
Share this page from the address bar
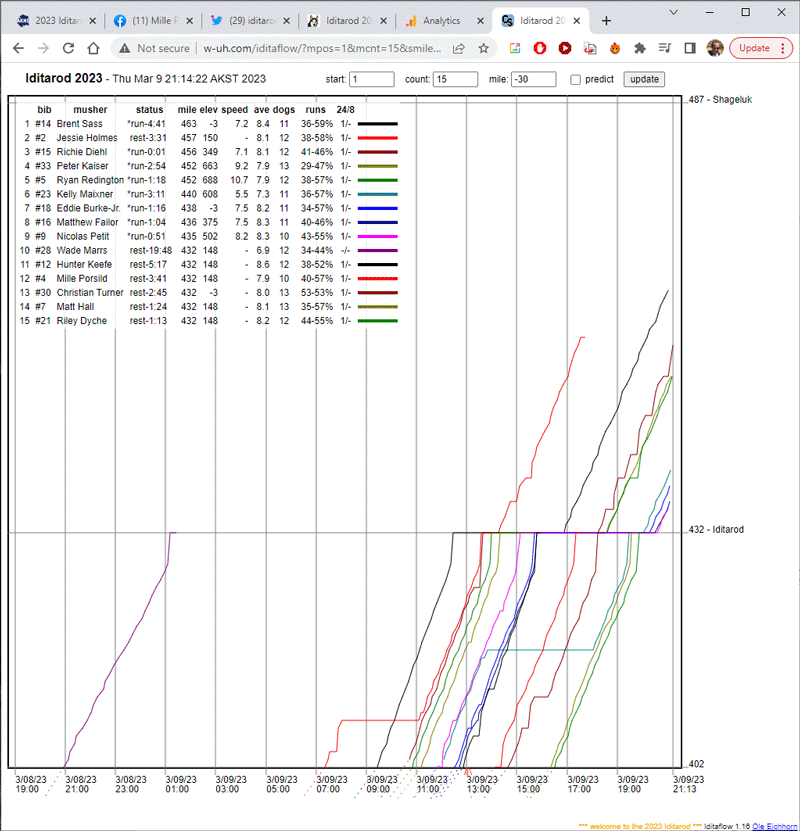459,48
